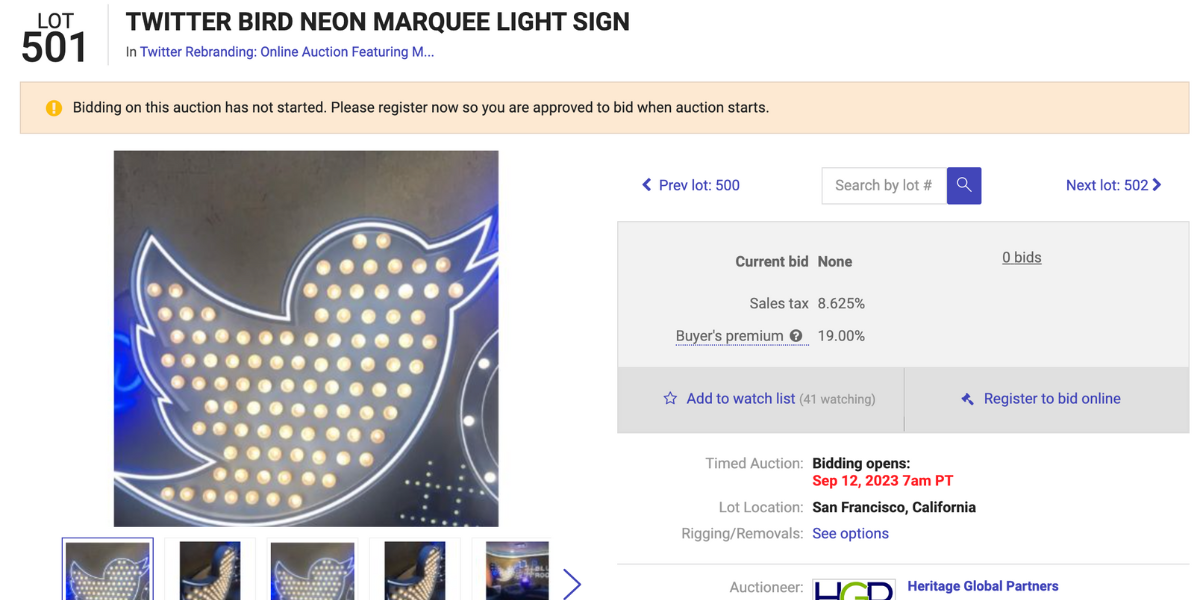
Task: Click the star icon for watch list
Action: (670, 398)
